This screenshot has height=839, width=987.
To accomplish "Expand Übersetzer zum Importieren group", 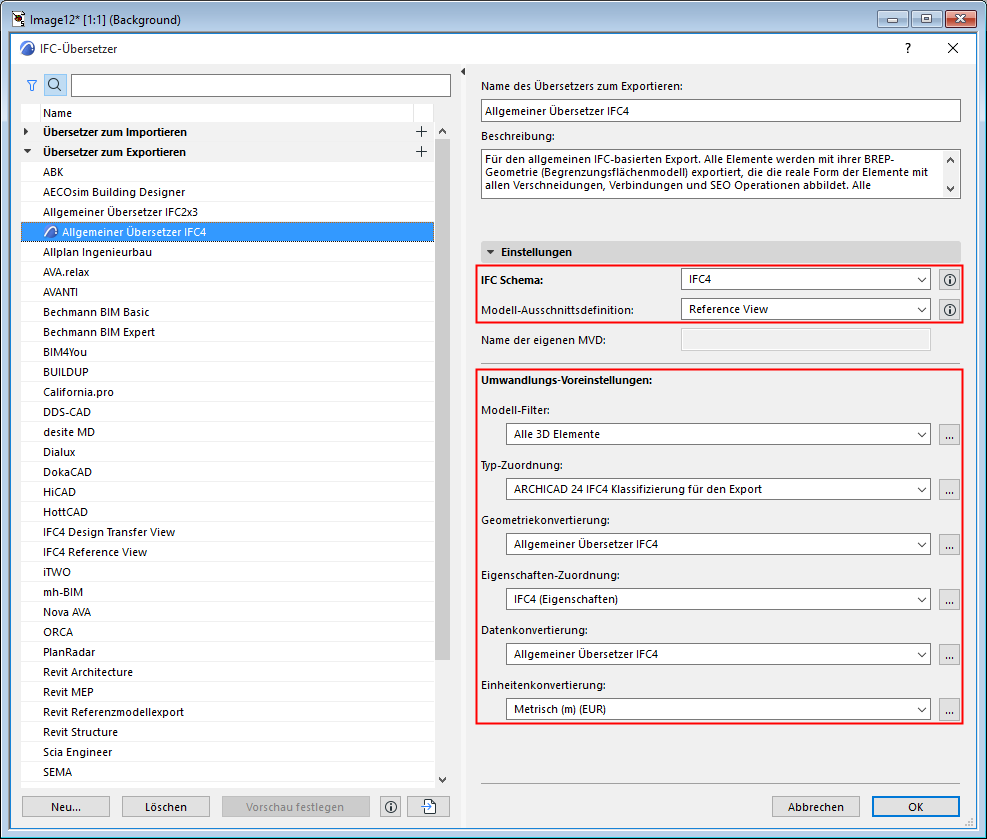I will 27,132.
